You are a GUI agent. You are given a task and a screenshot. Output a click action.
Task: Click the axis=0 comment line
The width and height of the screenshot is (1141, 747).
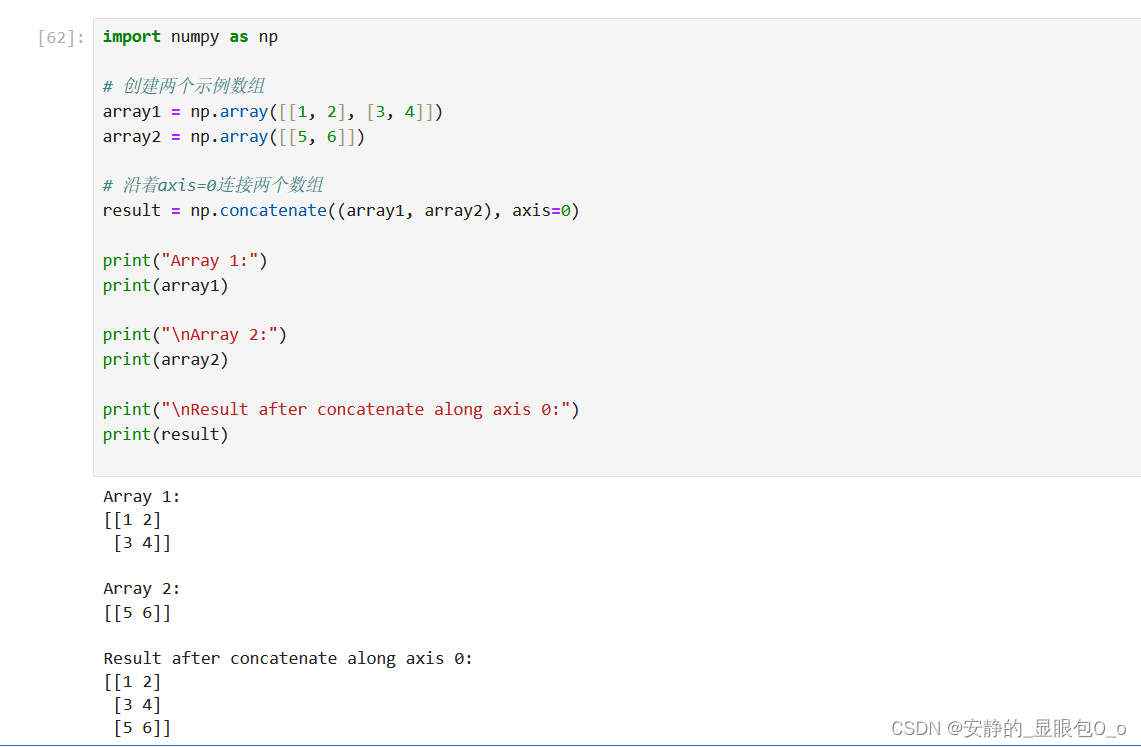[x=213, y=185]
